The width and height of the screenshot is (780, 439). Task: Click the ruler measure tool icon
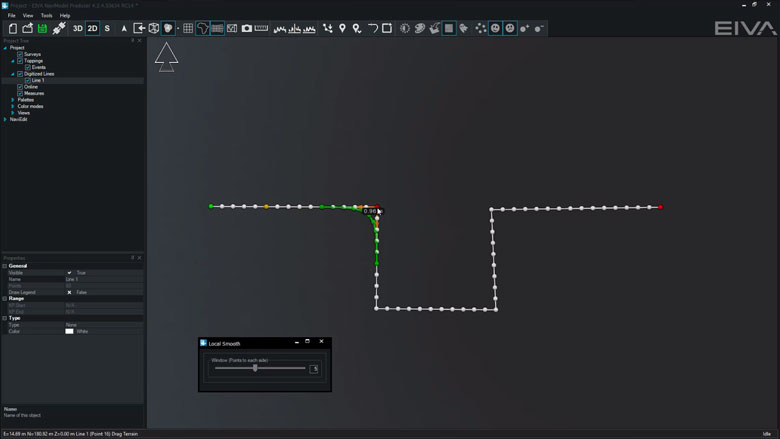pyautogui.click(x=262, y=28)
